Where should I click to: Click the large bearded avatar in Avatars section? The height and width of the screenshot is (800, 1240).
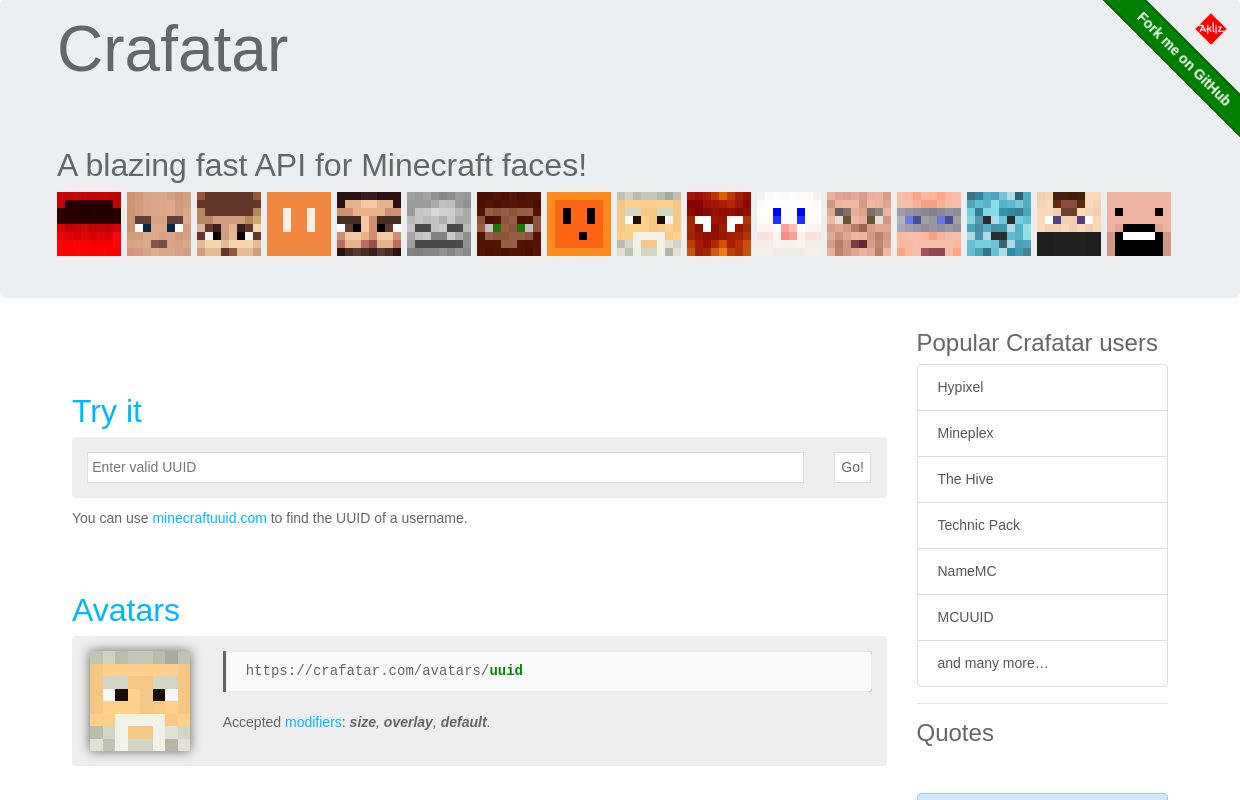click(x=140, y=701)
